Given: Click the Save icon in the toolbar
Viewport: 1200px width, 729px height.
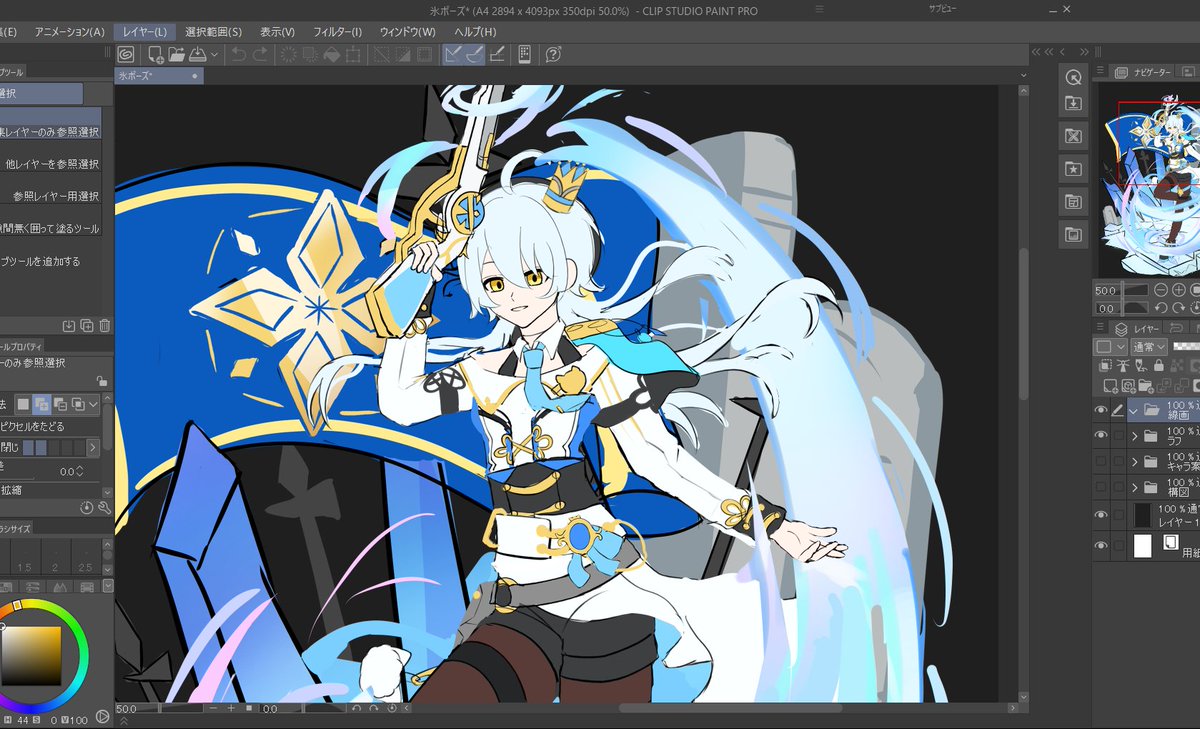Looking at the screenshot, I should click(200, 54).
